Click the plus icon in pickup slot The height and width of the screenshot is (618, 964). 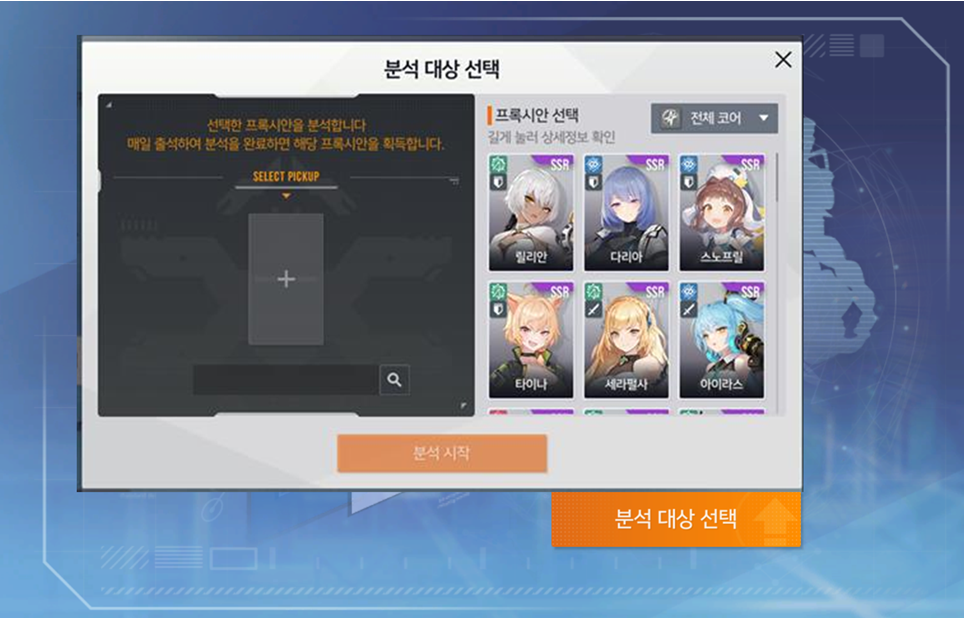[x=286, y=279]
